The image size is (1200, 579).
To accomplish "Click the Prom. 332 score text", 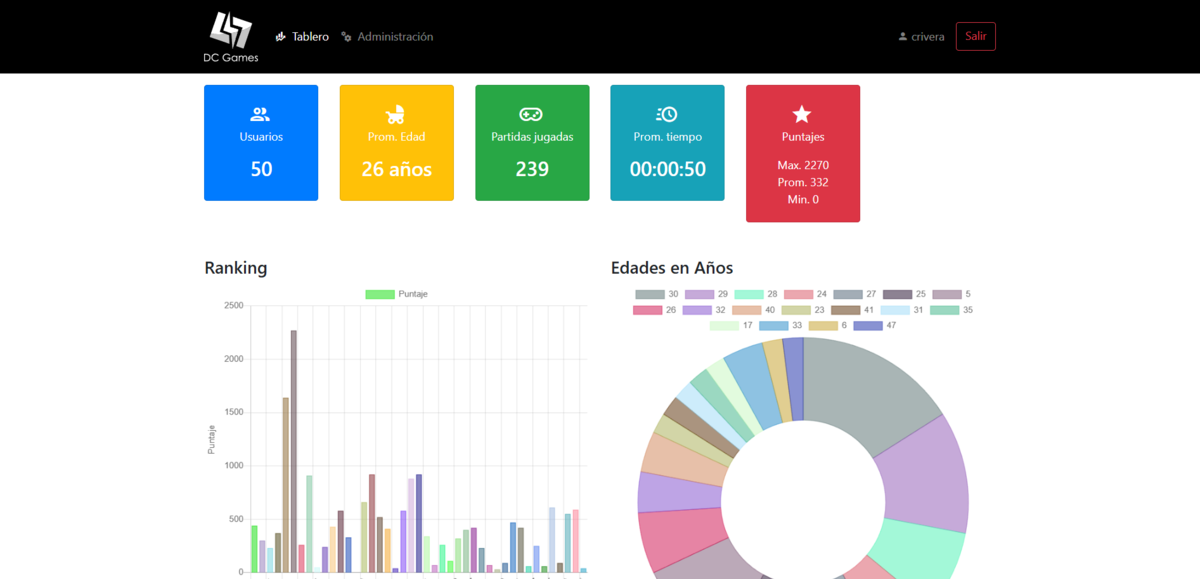I will coord(802,182).
